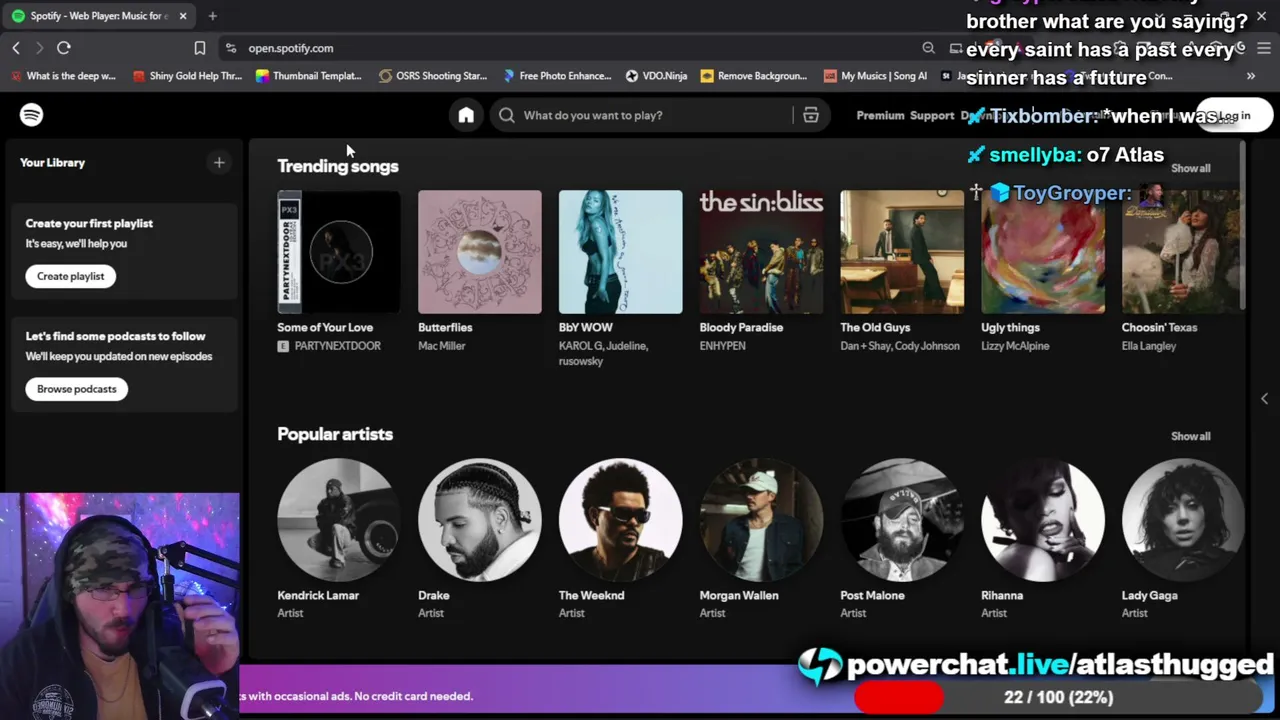Open the Shiny Gold Help Thread bookmark
This screenshot has width=1280, height=720.
click(x=187, y=76)
